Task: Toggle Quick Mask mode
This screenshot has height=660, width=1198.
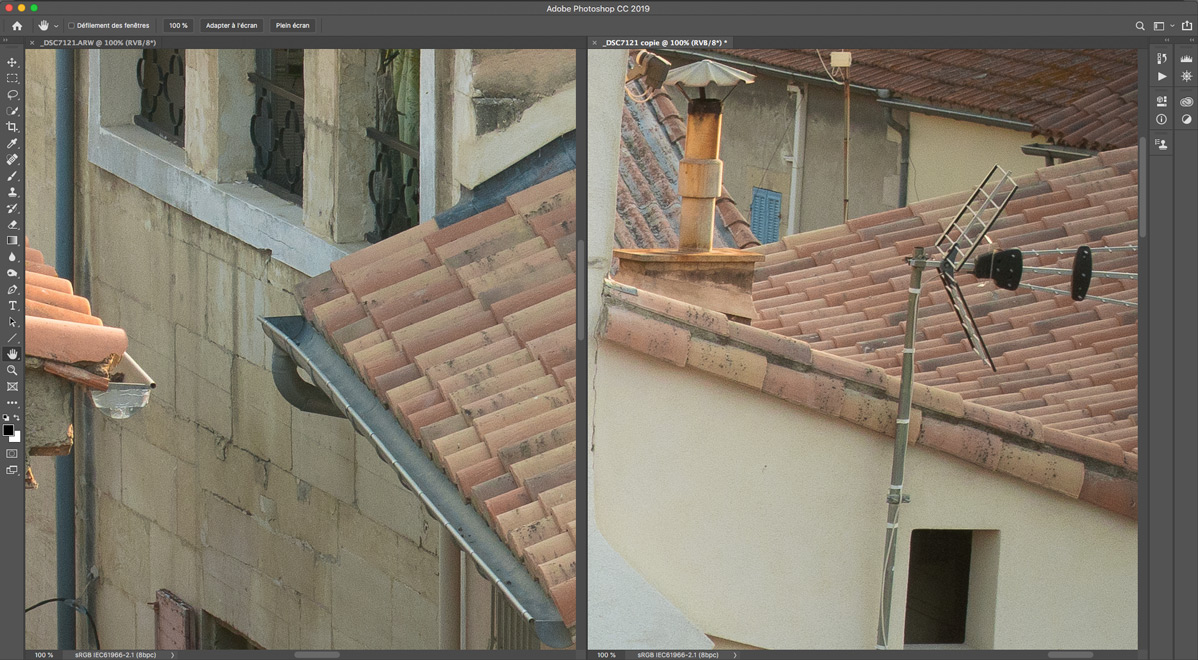Action: click(x=12, y=453)
